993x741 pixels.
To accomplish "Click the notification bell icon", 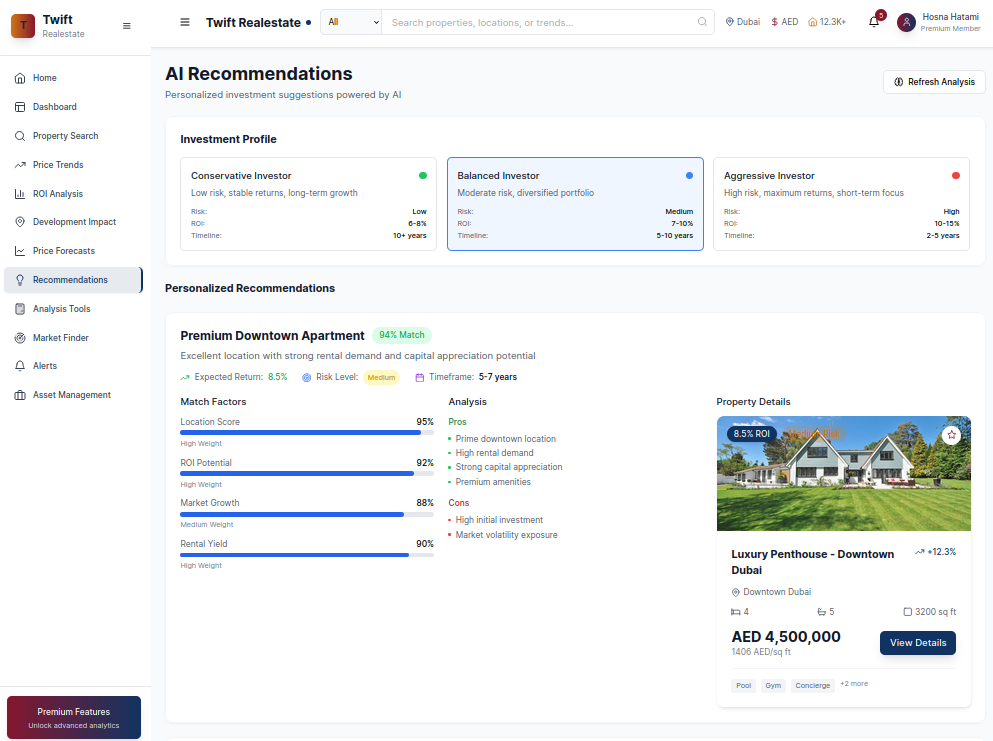I will point(874,22).
